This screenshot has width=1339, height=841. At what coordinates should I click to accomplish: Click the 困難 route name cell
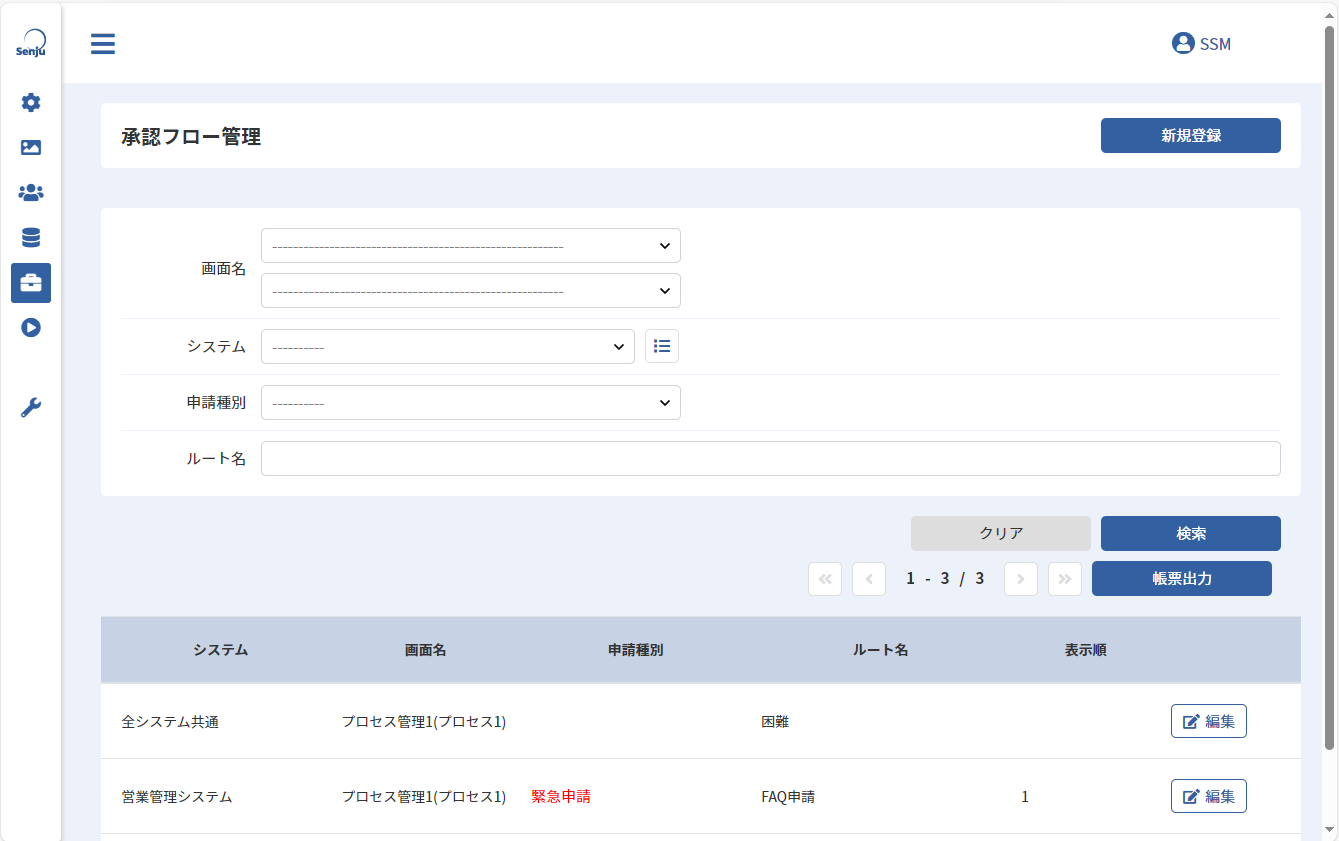point(775,721)
